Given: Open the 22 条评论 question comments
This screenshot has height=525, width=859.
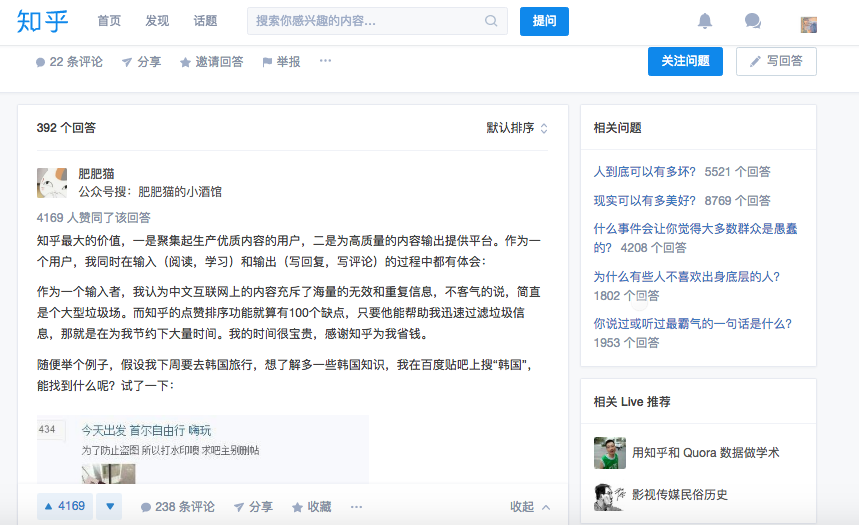Looking at the screenshot, I should 69,62.
